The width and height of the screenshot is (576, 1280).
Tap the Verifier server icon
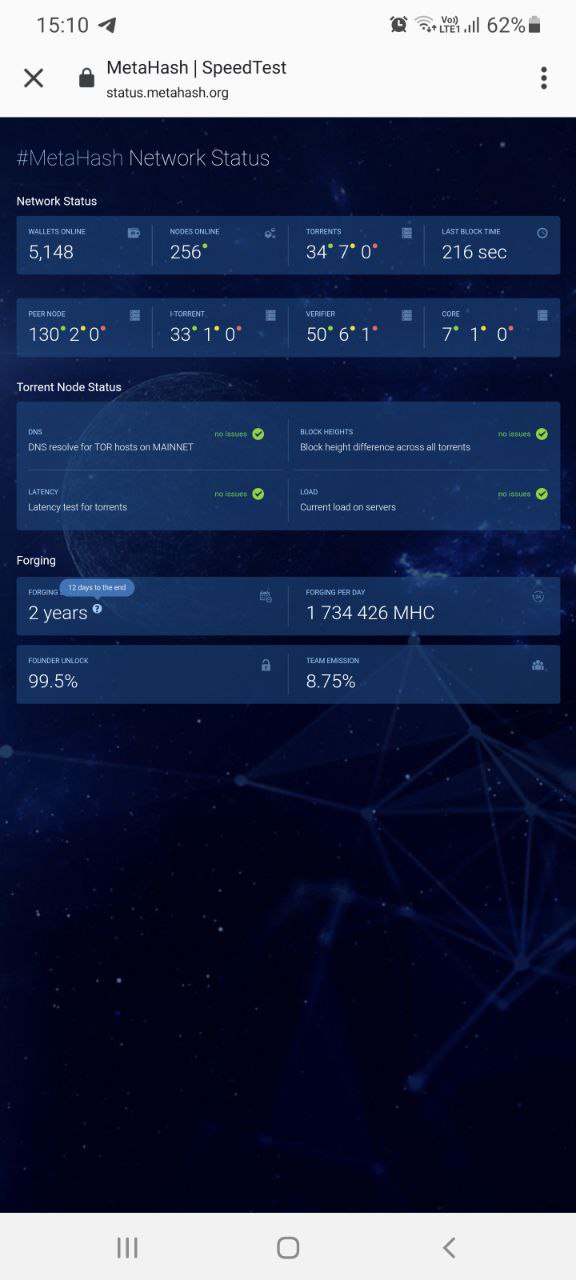407,315
